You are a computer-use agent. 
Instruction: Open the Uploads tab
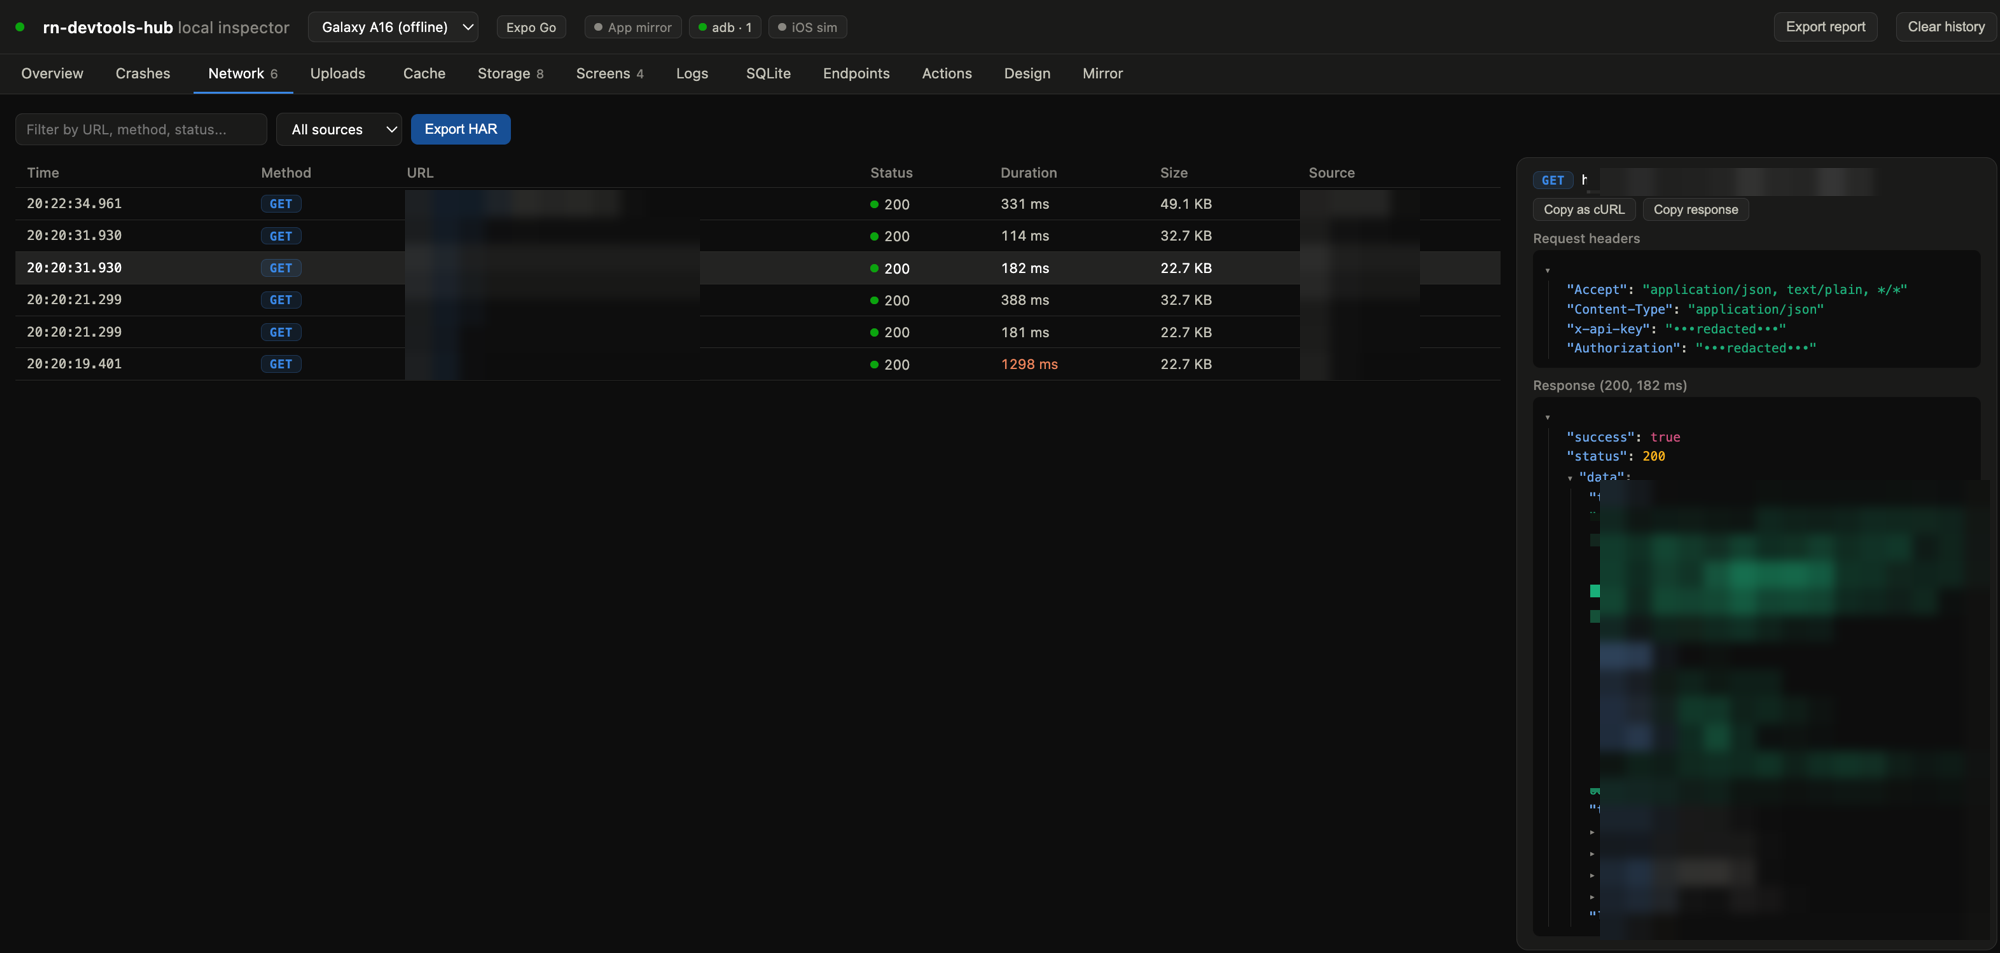338,73
